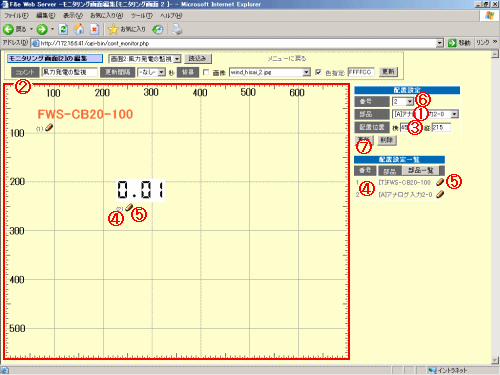
Task: Open the お気に入り(A) menu
Action: [x=107, y=16]
